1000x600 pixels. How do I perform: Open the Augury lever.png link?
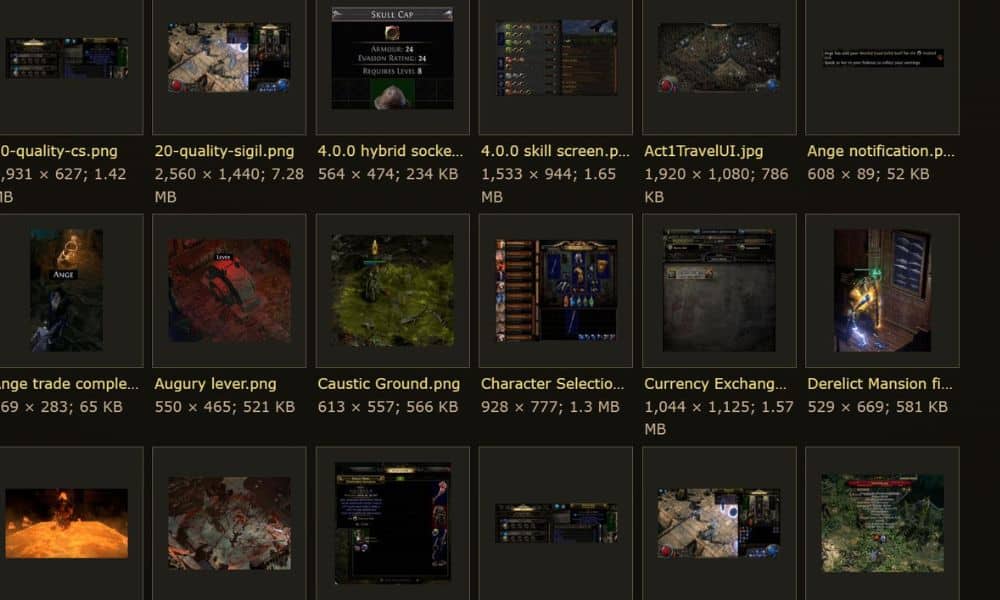point(216,384)
